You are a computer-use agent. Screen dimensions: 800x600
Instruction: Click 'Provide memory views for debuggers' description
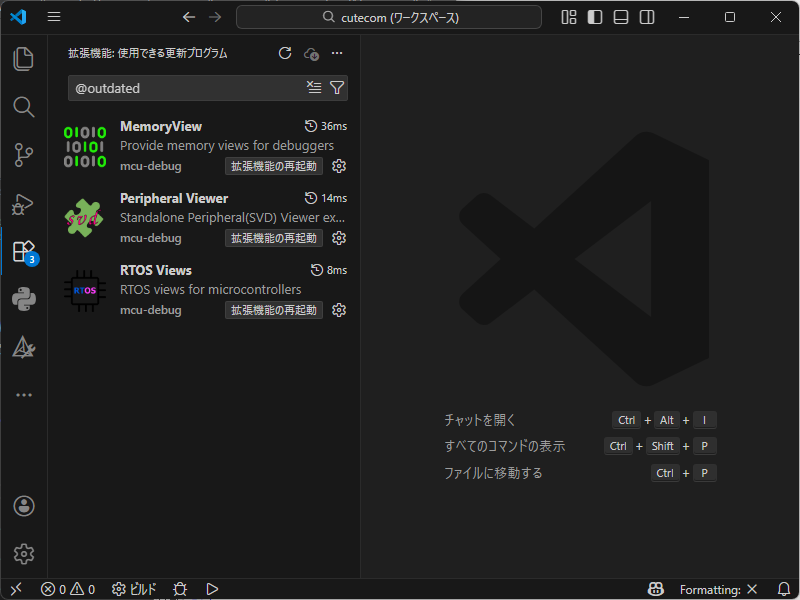[x=227, y=145]
